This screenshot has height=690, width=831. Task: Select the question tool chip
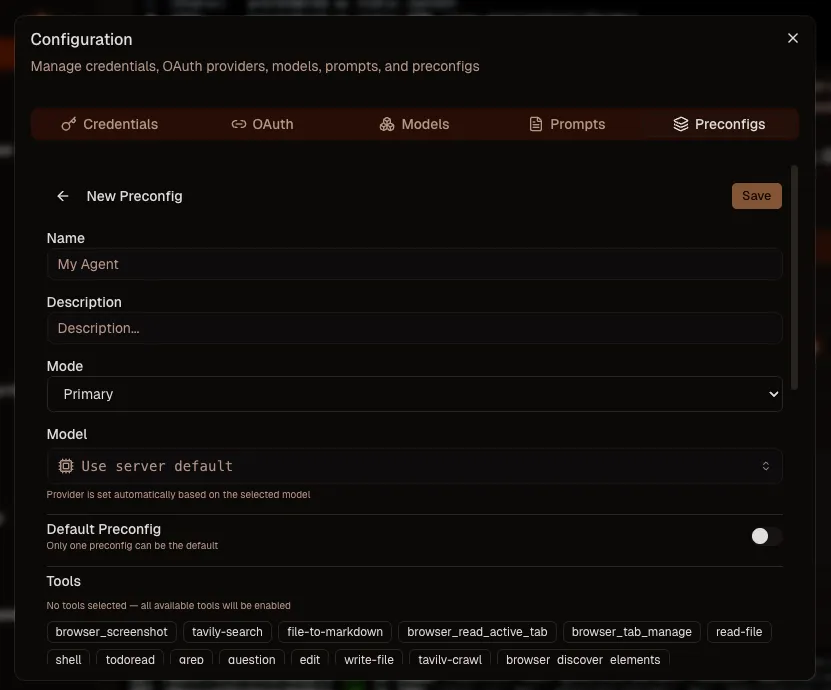tap(252, 659)
